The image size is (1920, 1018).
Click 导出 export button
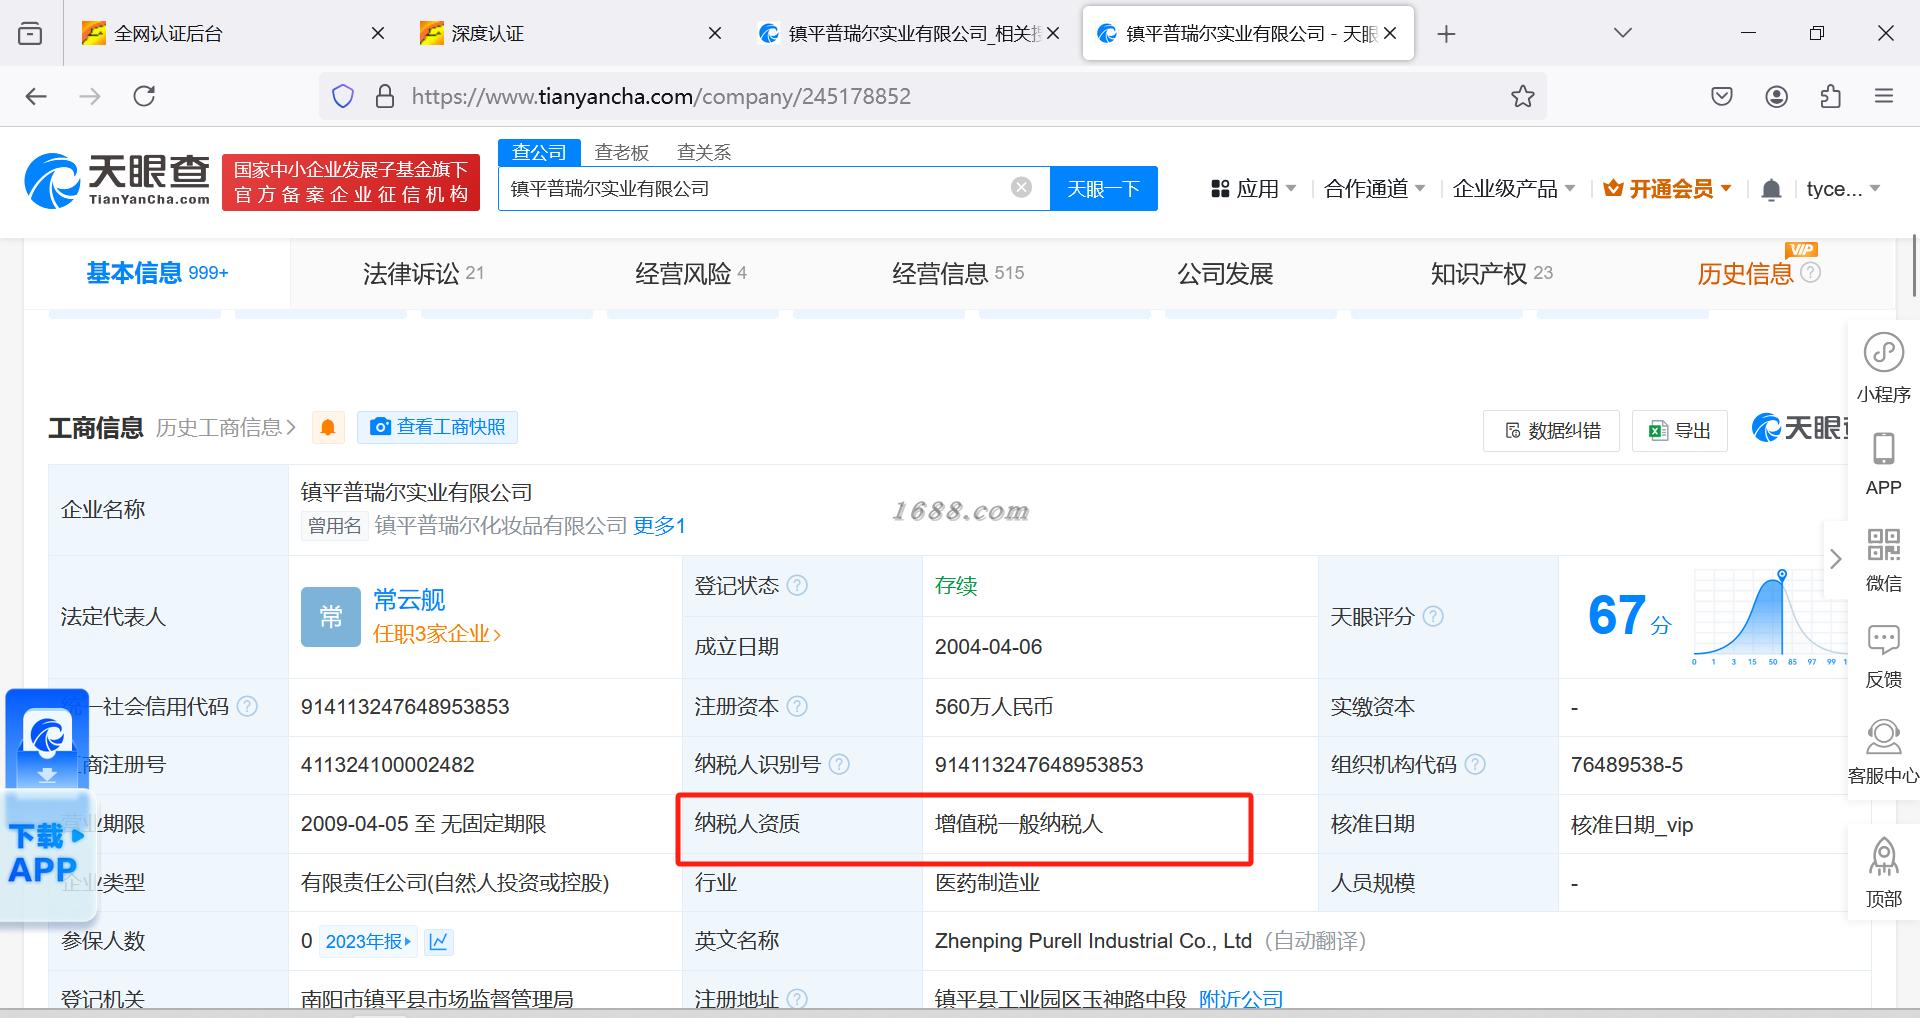1680,430
